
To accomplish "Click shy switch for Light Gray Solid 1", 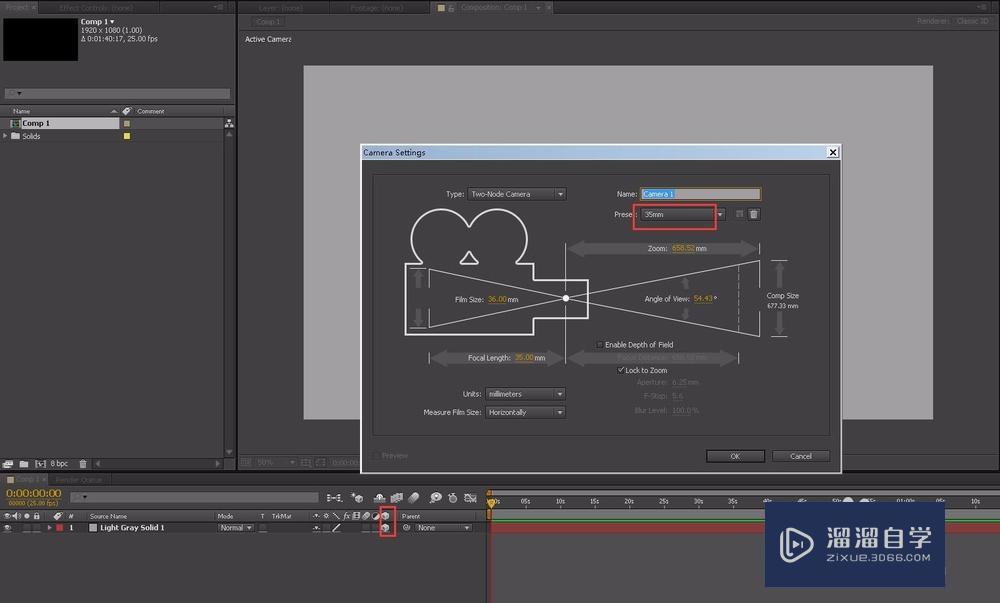I will tap(316, 528).
